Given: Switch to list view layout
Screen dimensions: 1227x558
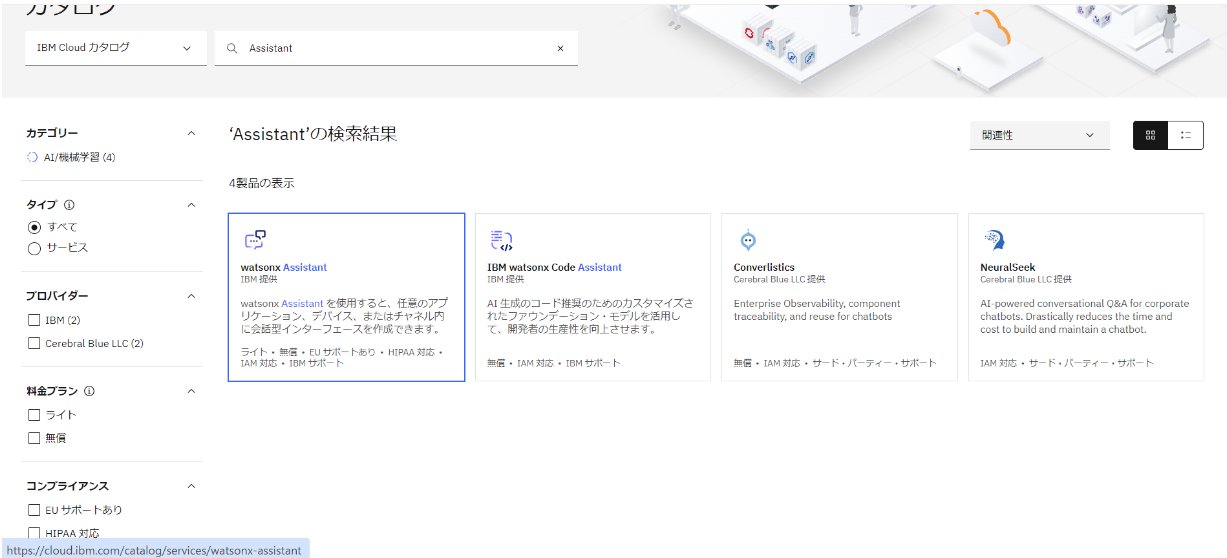Looking at the screenshot, I should click(x=1185, y=135).
